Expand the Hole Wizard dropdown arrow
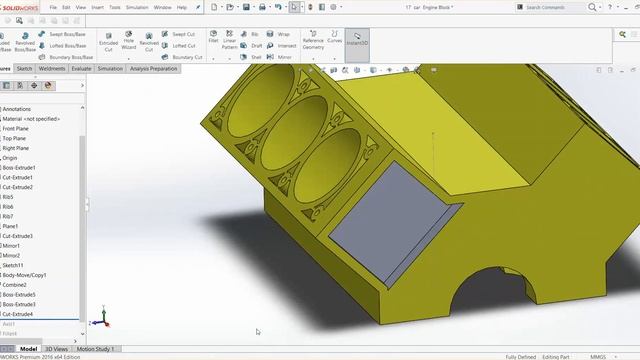 pyautogui.click(x=129, y=59)
